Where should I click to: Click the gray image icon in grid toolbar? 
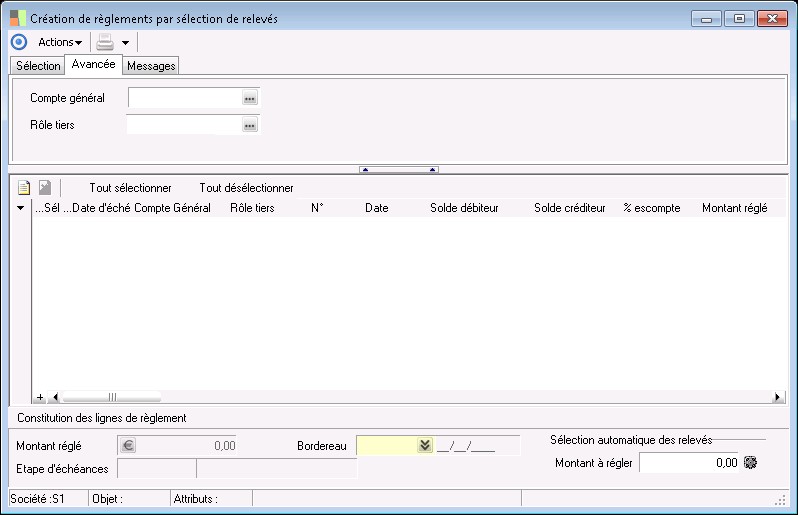coord(45,188)
